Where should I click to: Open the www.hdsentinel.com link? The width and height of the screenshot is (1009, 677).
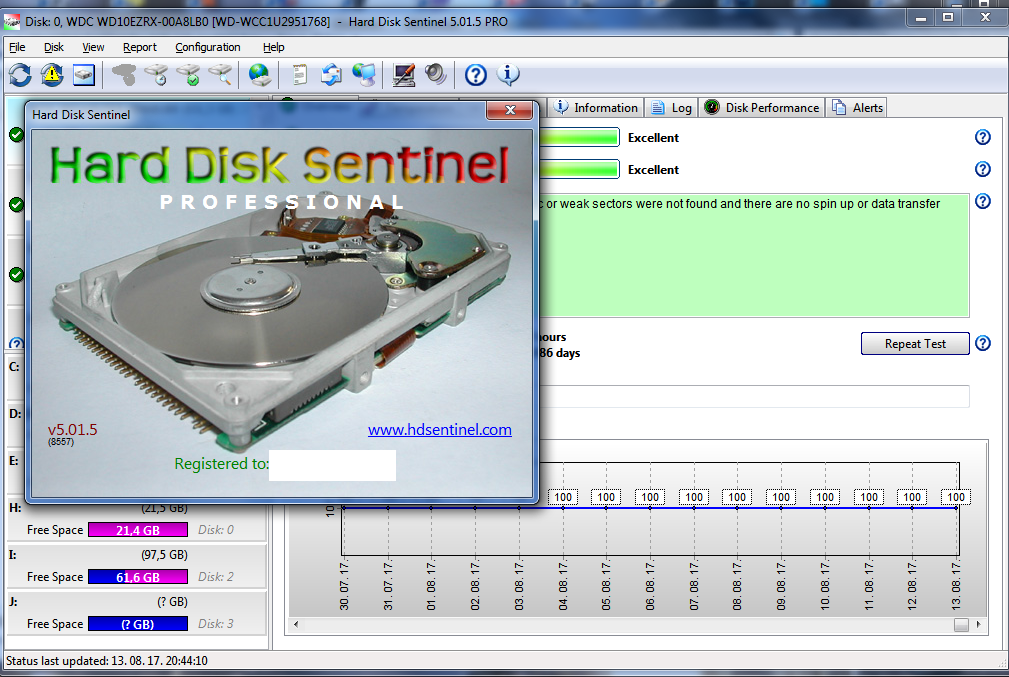(440, 429)
